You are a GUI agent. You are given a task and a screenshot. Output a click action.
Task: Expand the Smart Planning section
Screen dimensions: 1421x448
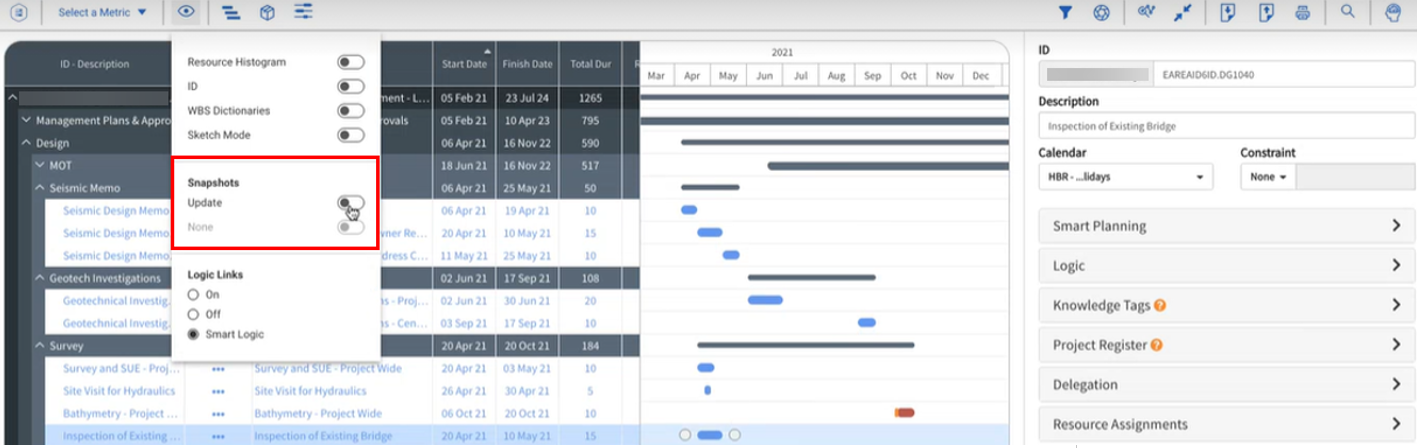coord(1225,226)
